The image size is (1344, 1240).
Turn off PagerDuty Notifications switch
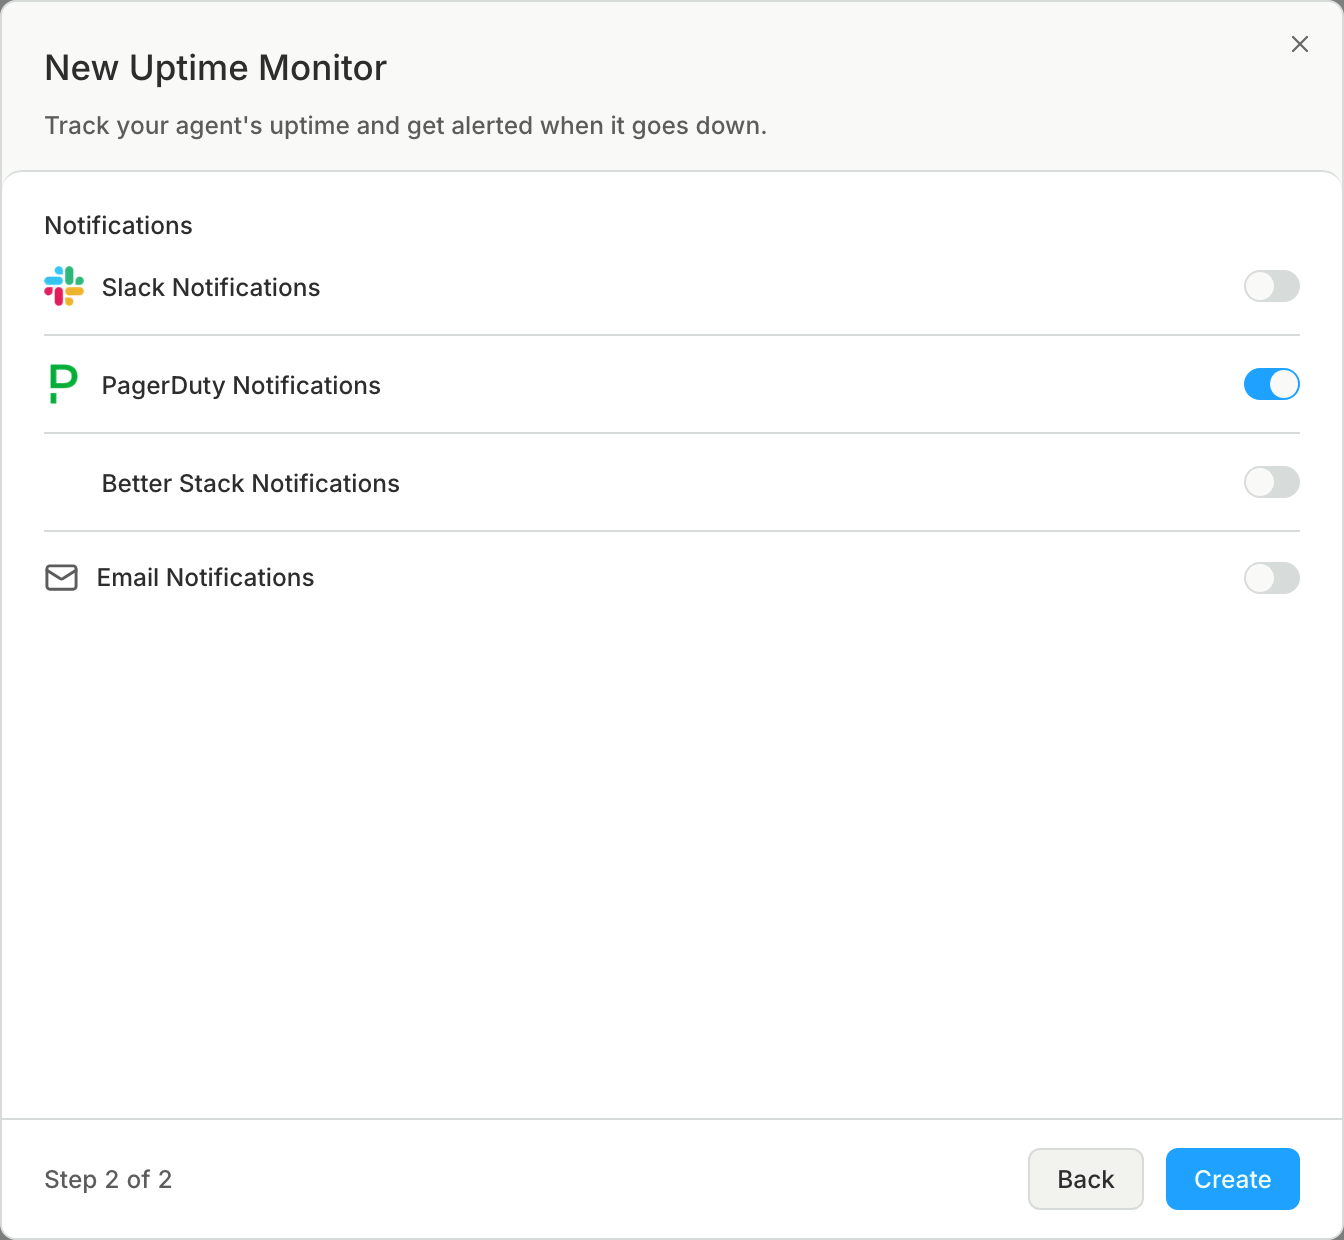click(x=1272, y=384)
